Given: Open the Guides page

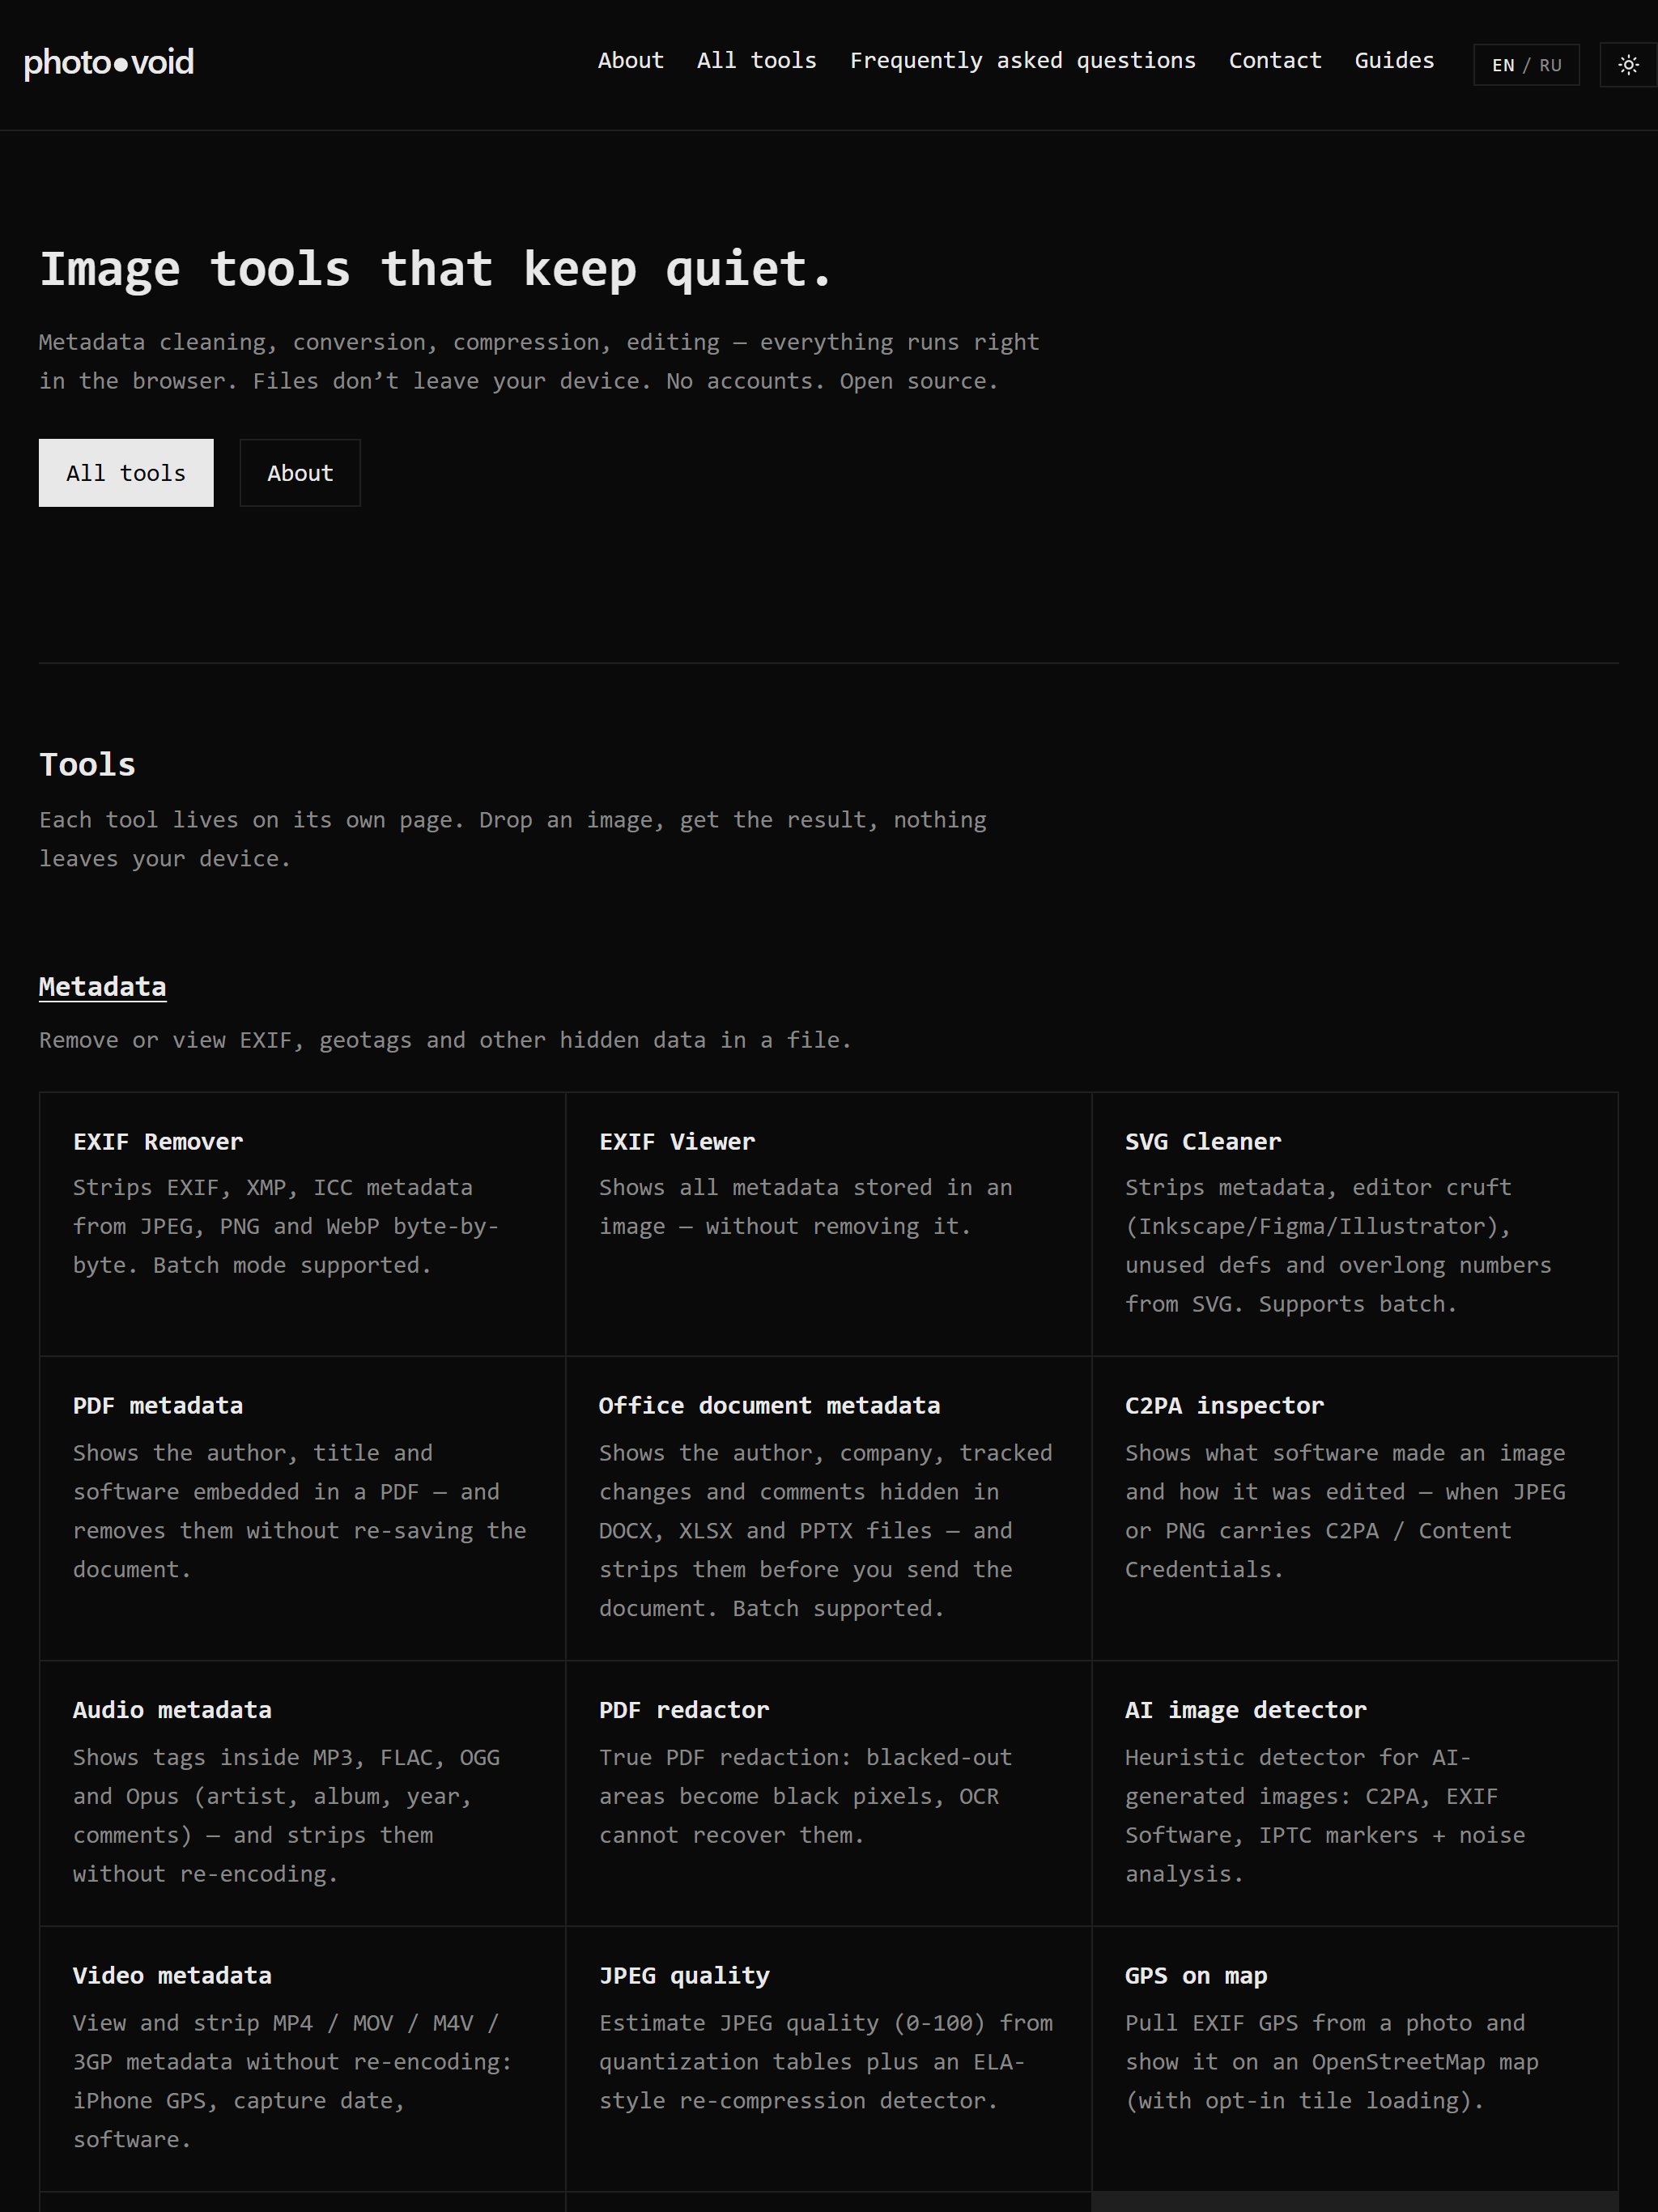Looking at the screenshot, I should [x=1394, y=61].
